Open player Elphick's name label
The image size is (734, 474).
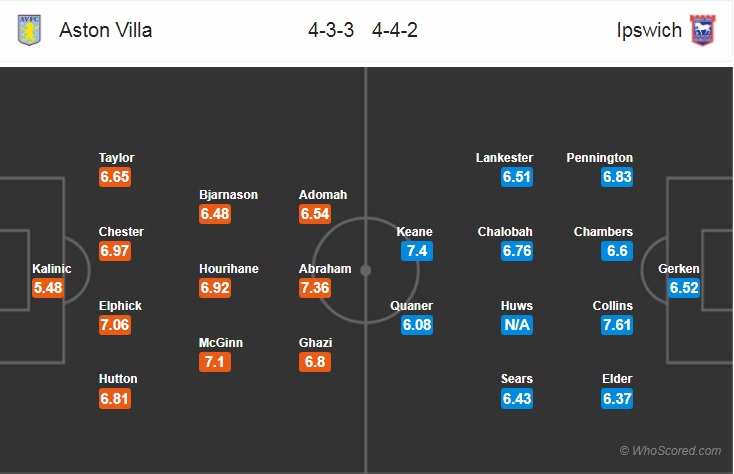(120, 306)
